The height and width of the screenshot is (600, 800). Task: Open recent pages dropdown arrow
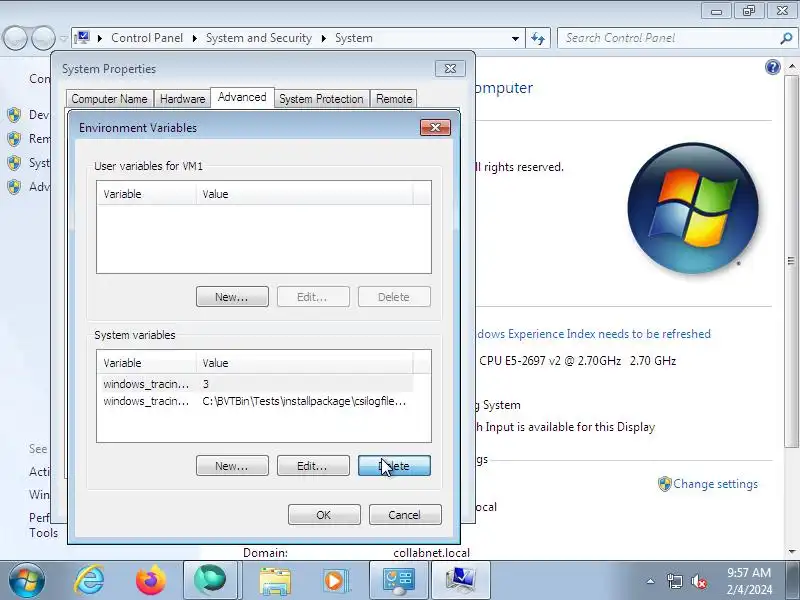[x=63, y=38]
